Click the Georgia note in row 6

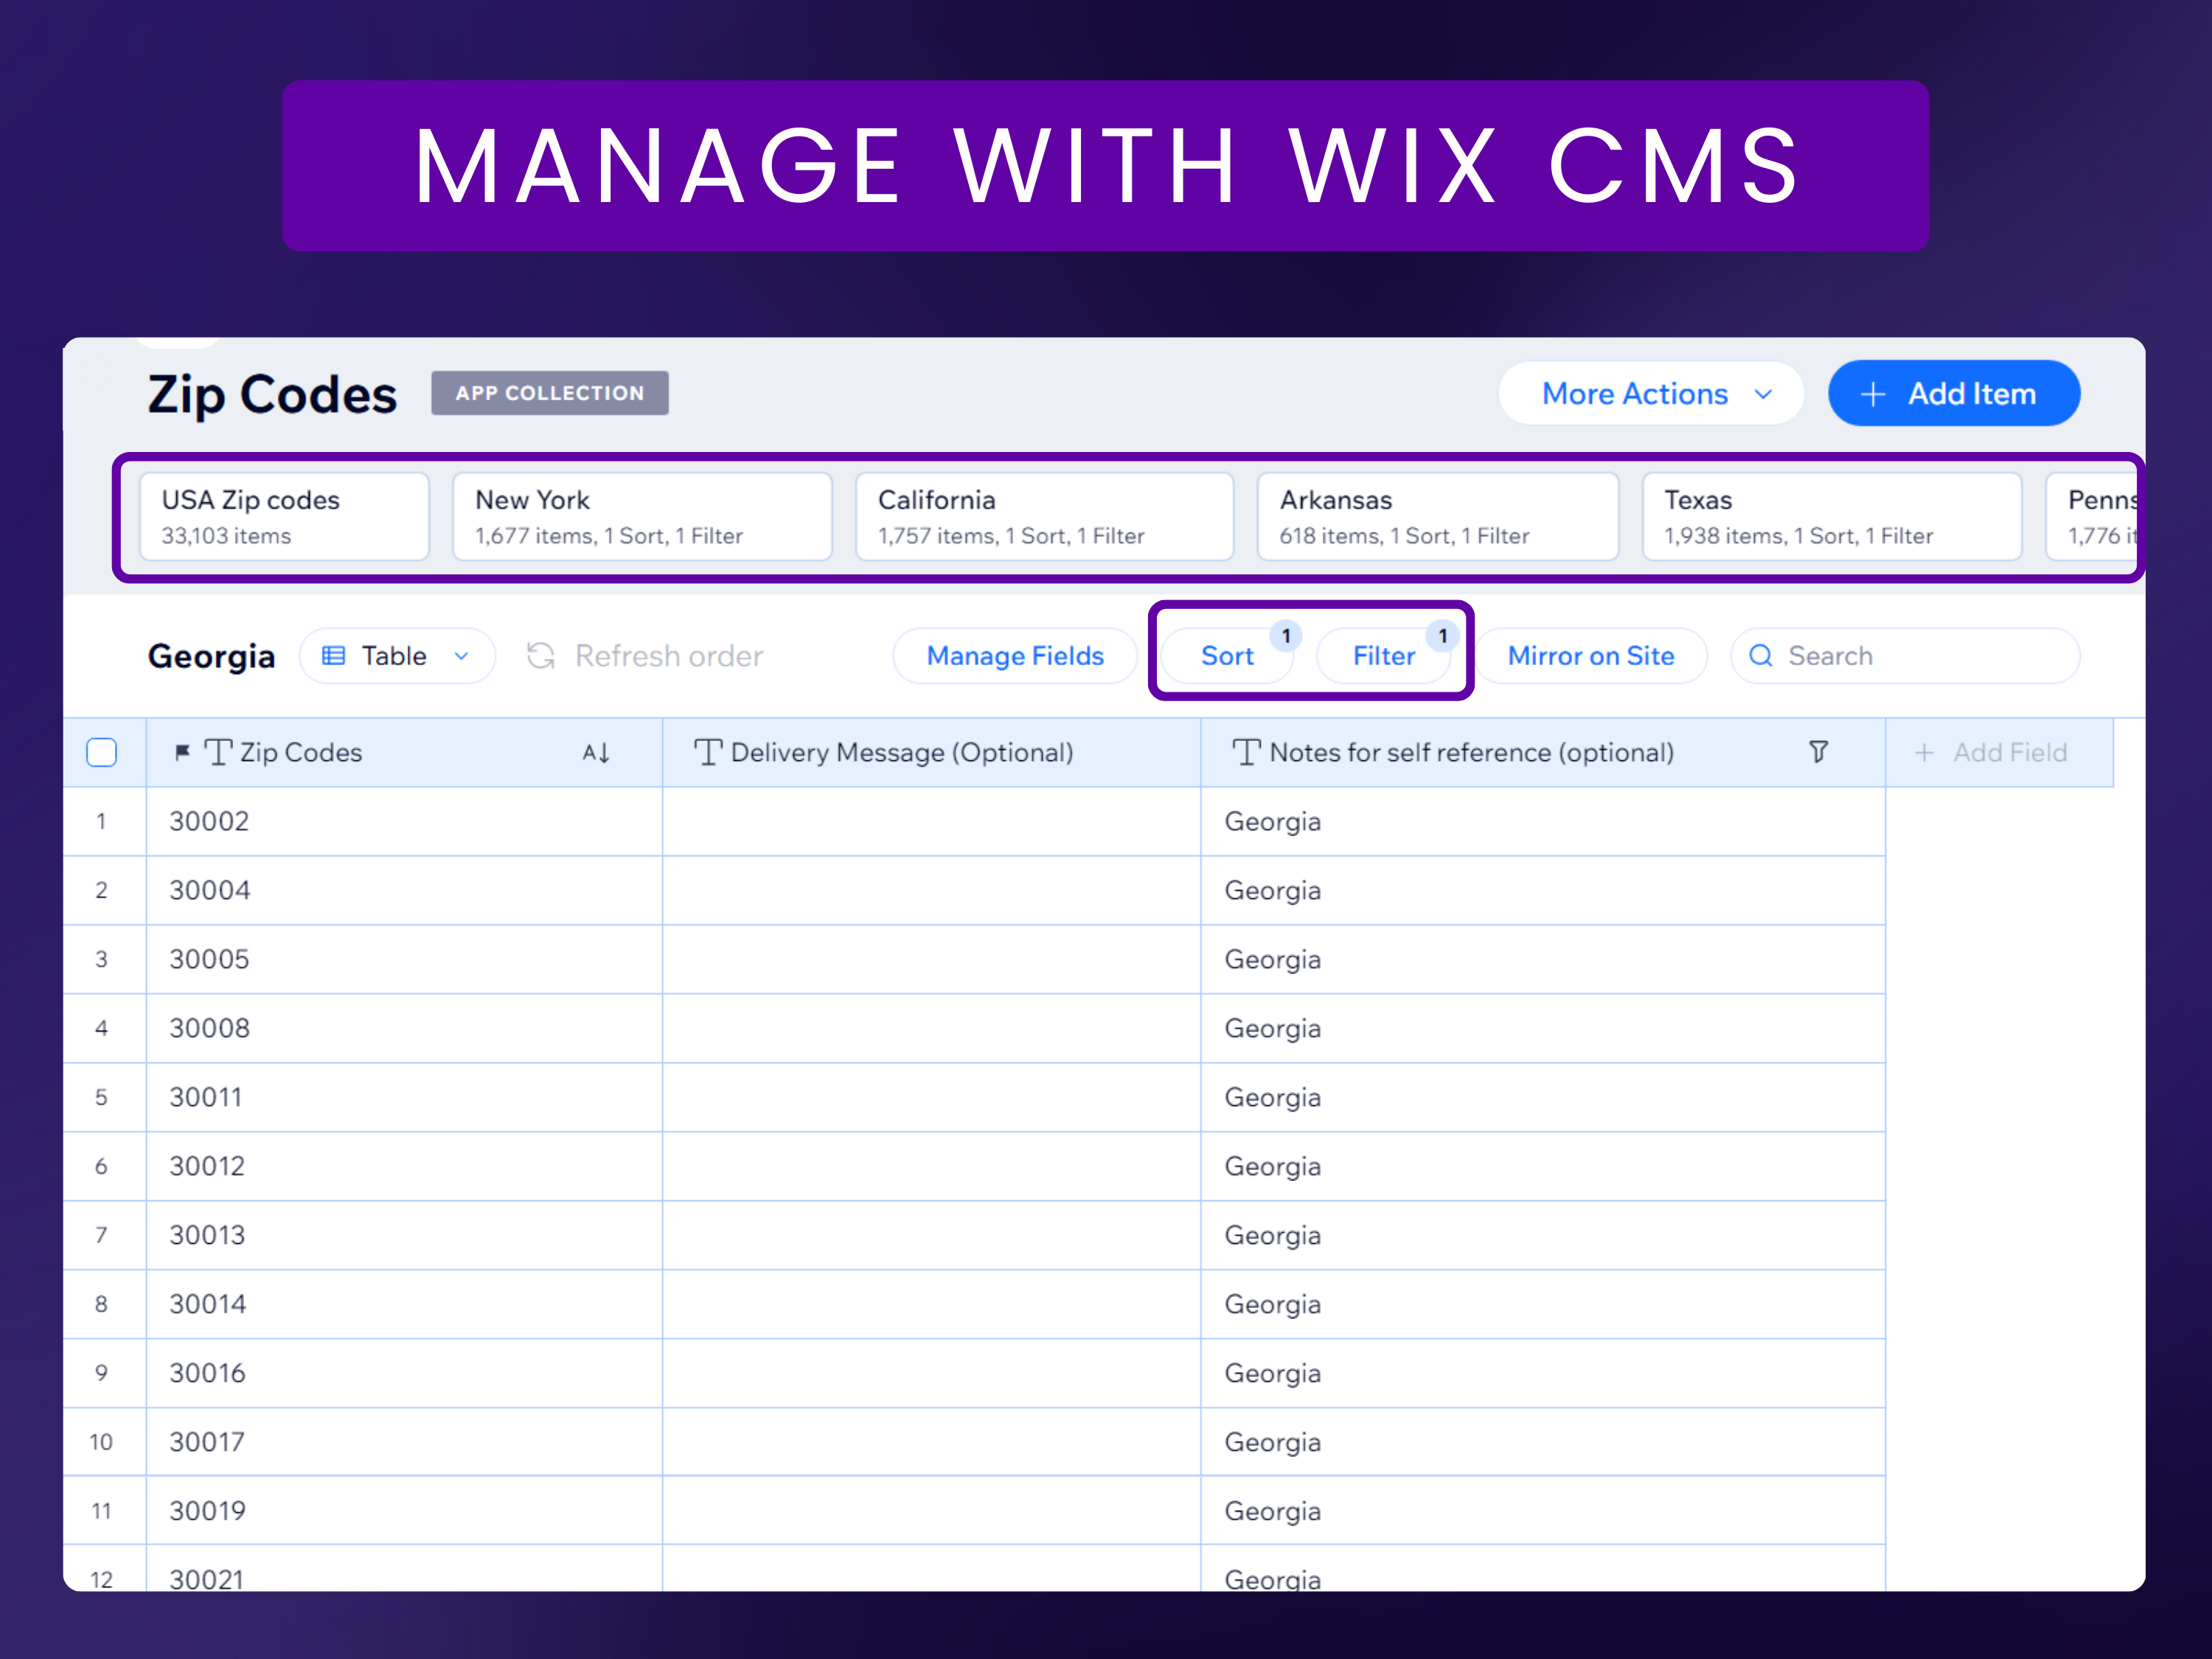1543,1167
